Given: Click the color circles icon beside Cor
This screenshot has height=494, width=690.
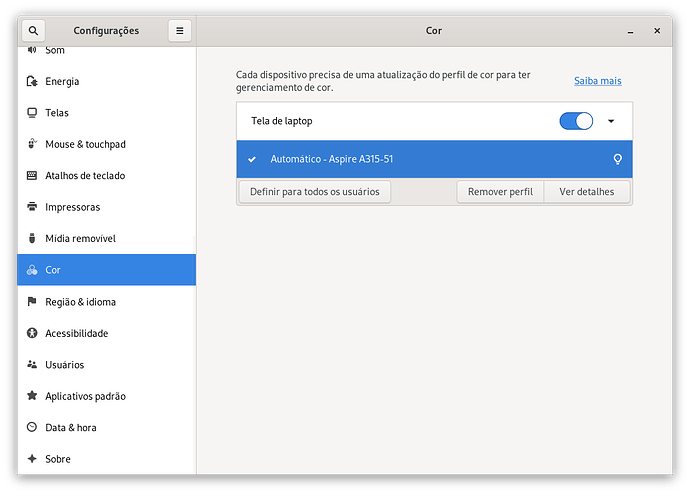Looking at the screenshot, I should pyautogui.click(x=32, y=270).
